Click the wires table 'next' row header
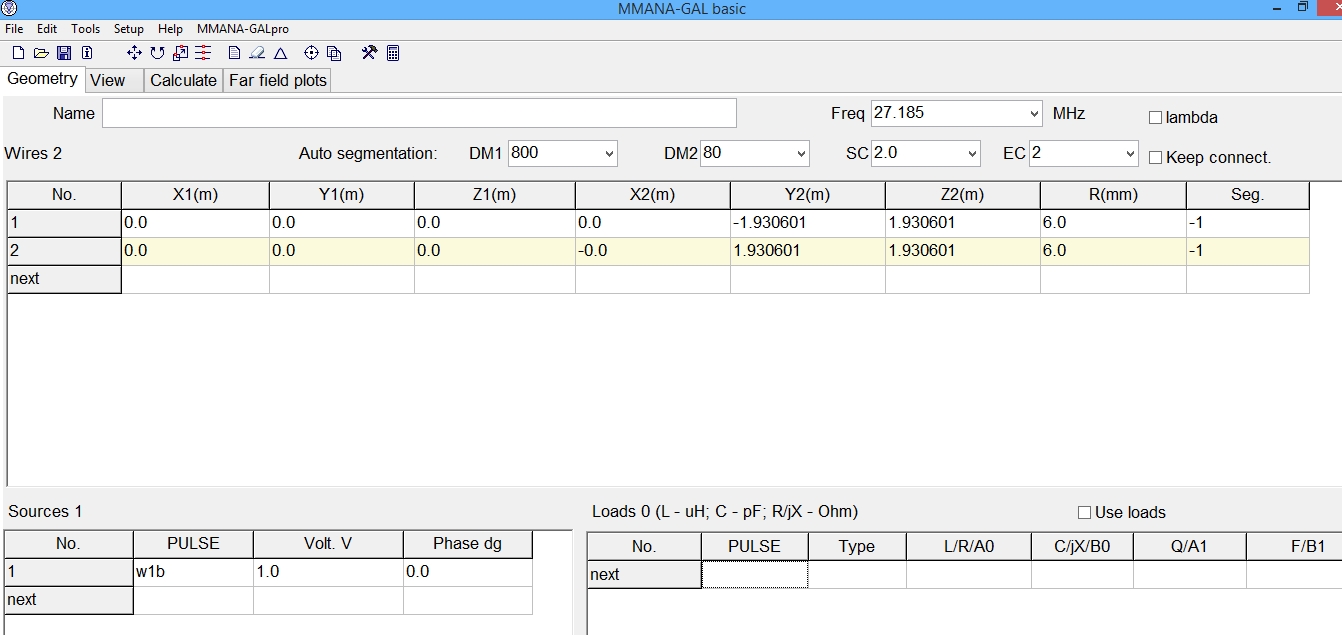The height and width of the screenshot is (635, 1342). pos(64,279)
